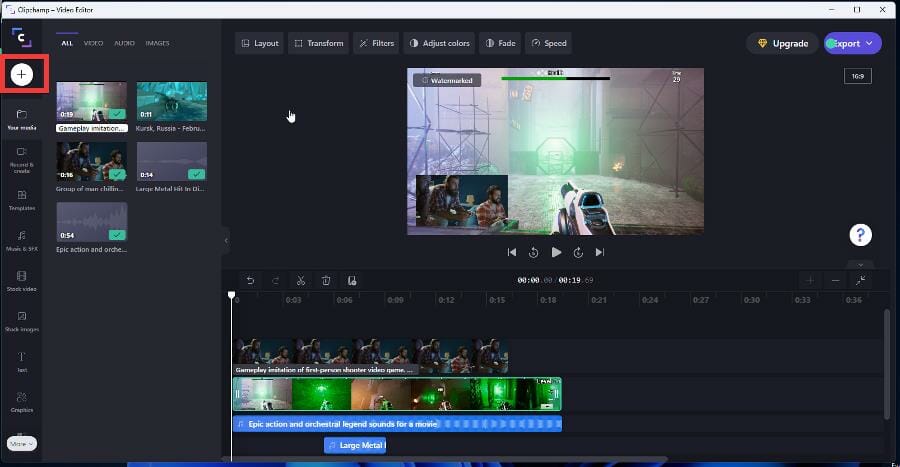
Task: Select the Gameplay imitation media thumbnail
Action: [91, 102]
